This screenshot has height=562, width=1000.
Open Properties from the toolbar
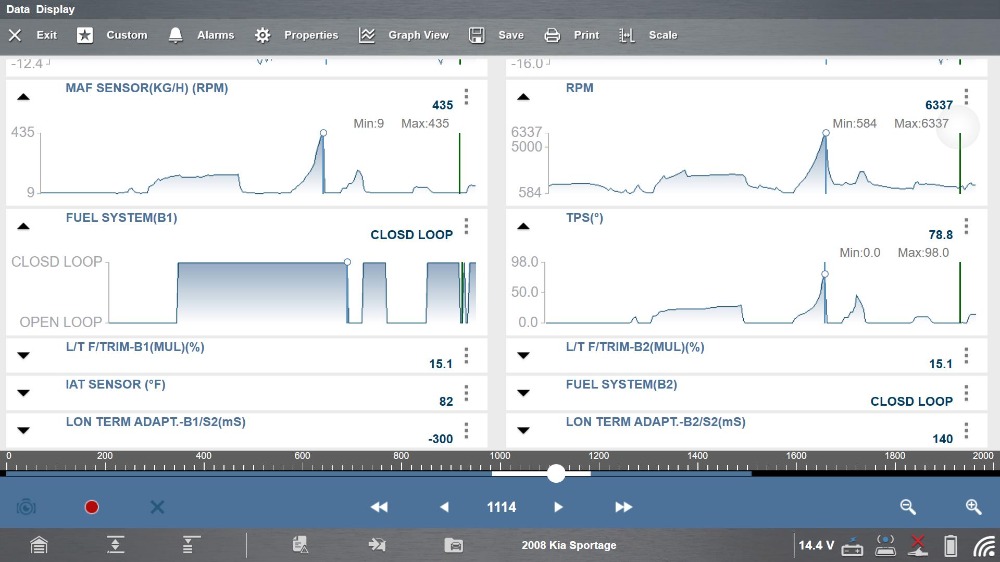click(297, 35)
